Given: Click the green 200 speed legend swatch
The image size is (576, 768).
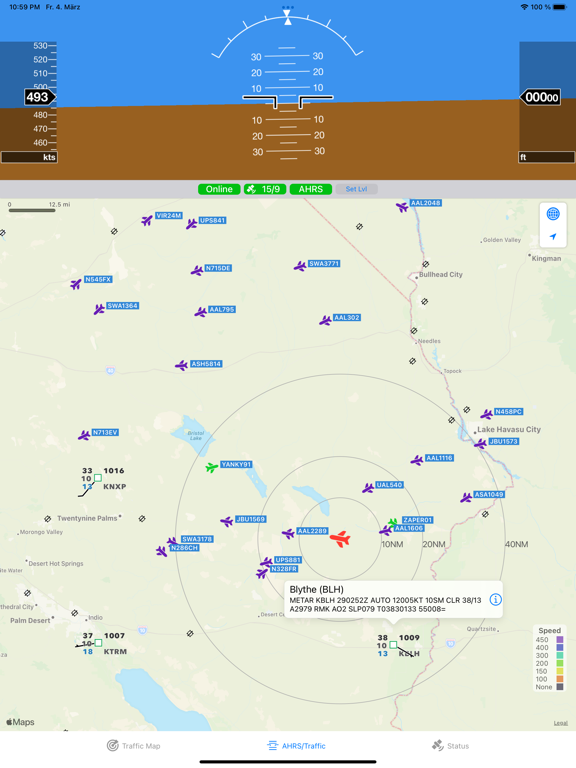Looking at the screenshot, I should click(x=560, y=663).
